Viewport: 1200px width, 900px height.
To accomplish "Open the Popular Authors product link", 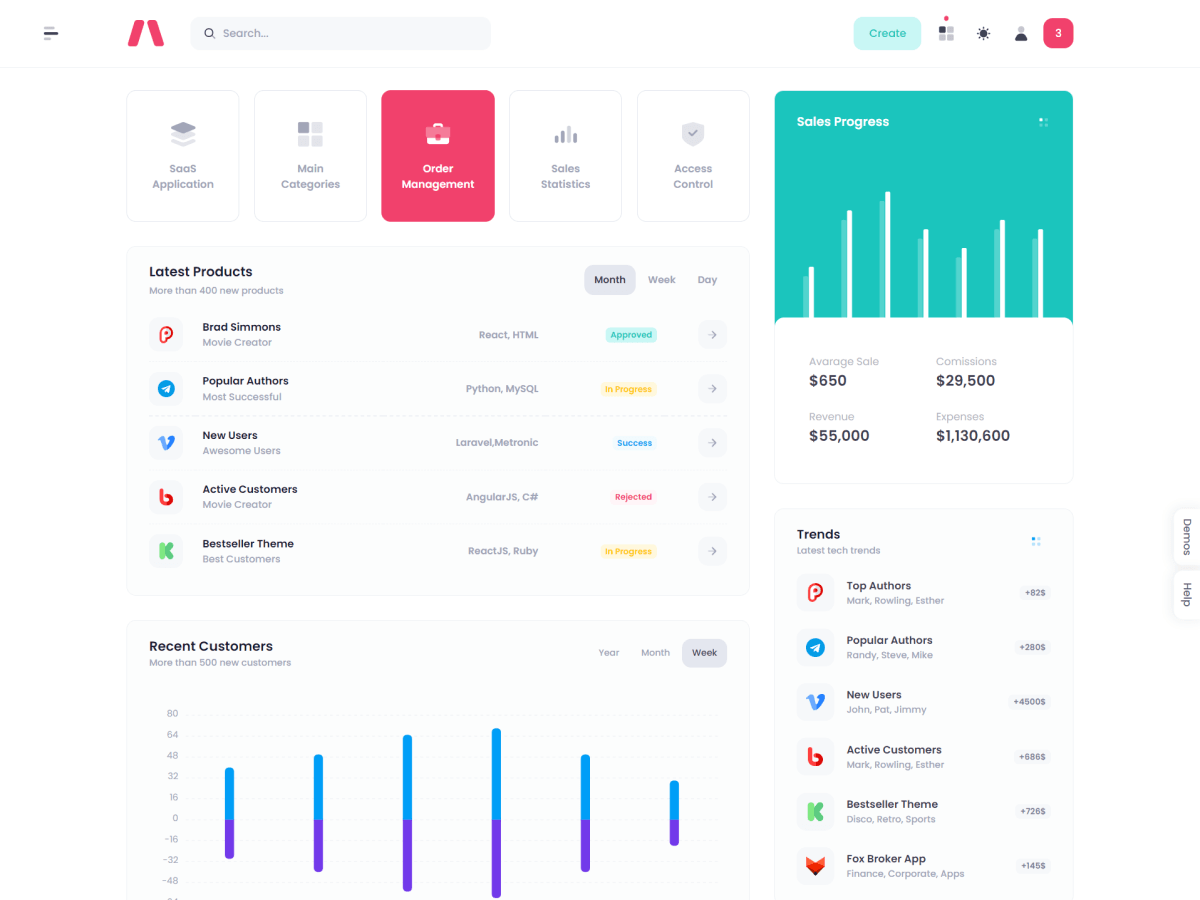I will 245,381.
